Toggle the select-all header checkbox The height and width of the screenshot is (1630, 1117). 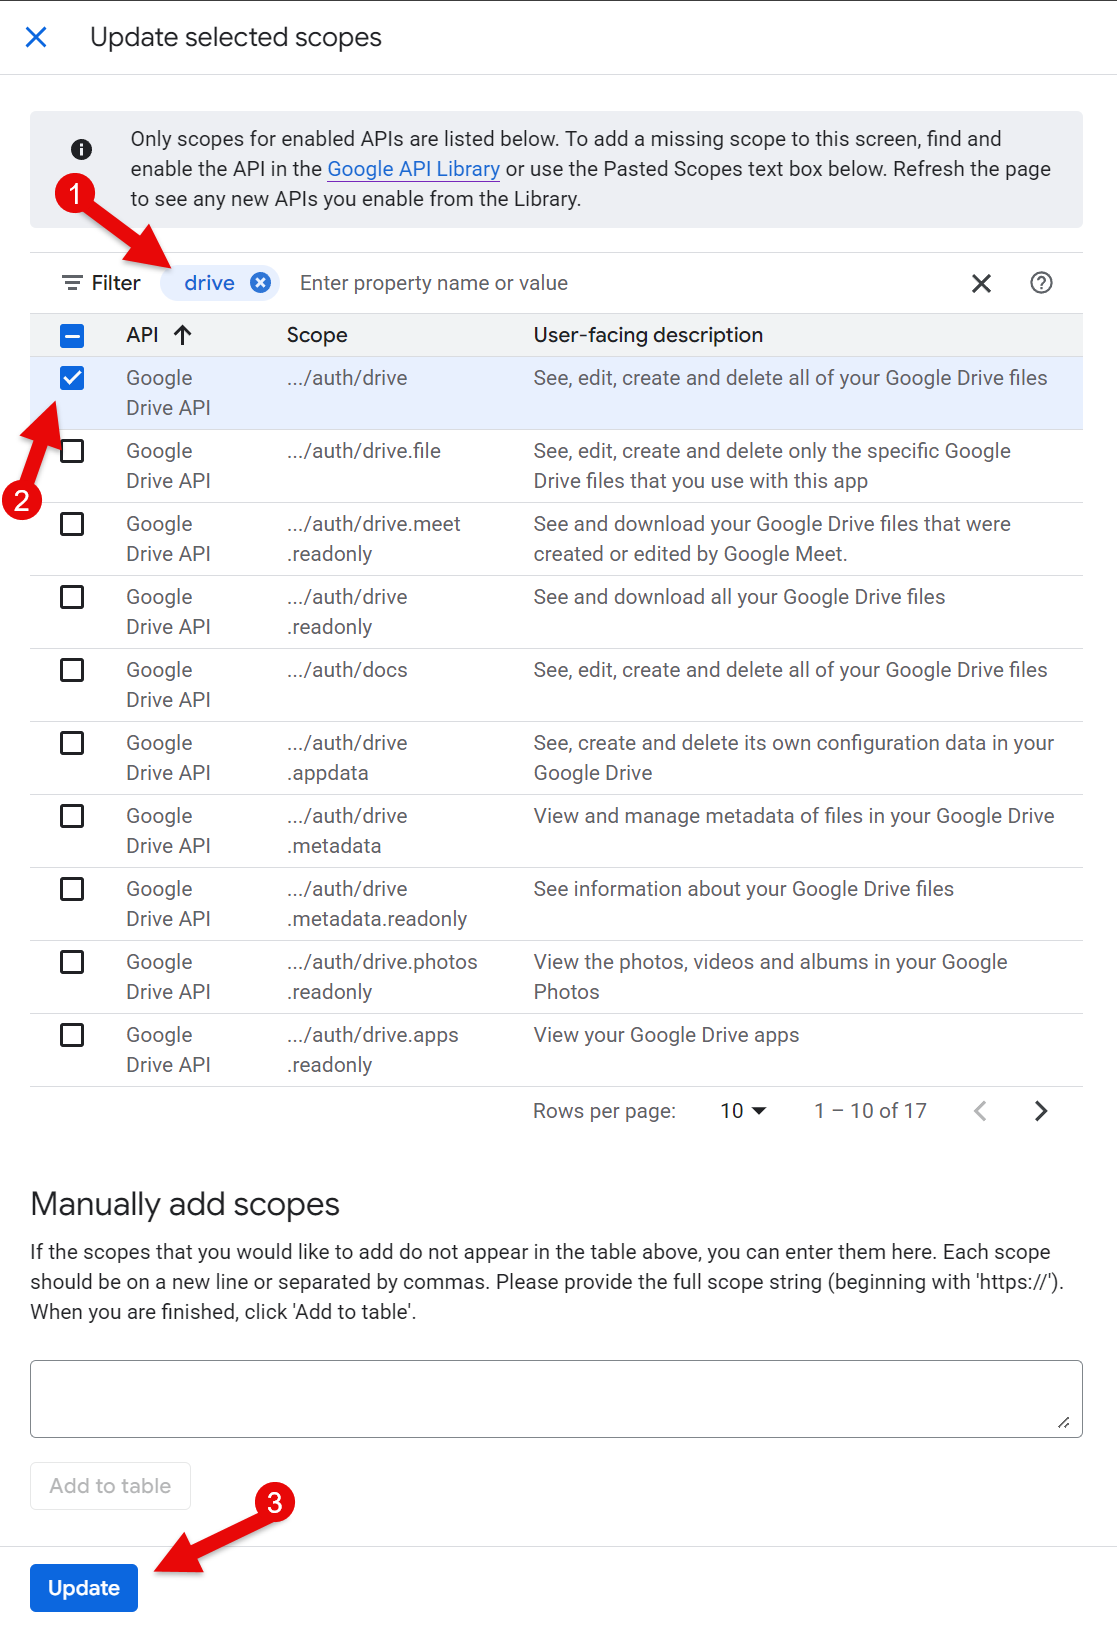pos(72,336)
